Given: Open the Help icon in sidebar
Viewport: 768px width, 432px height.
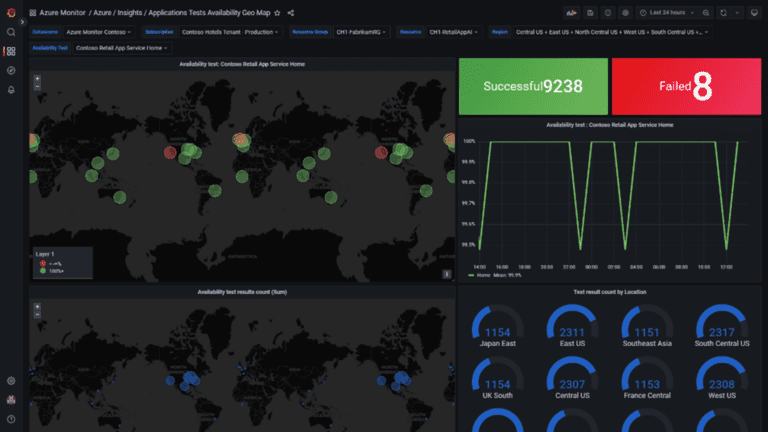Looking at the screenshot, I should (x=11, y=419).
